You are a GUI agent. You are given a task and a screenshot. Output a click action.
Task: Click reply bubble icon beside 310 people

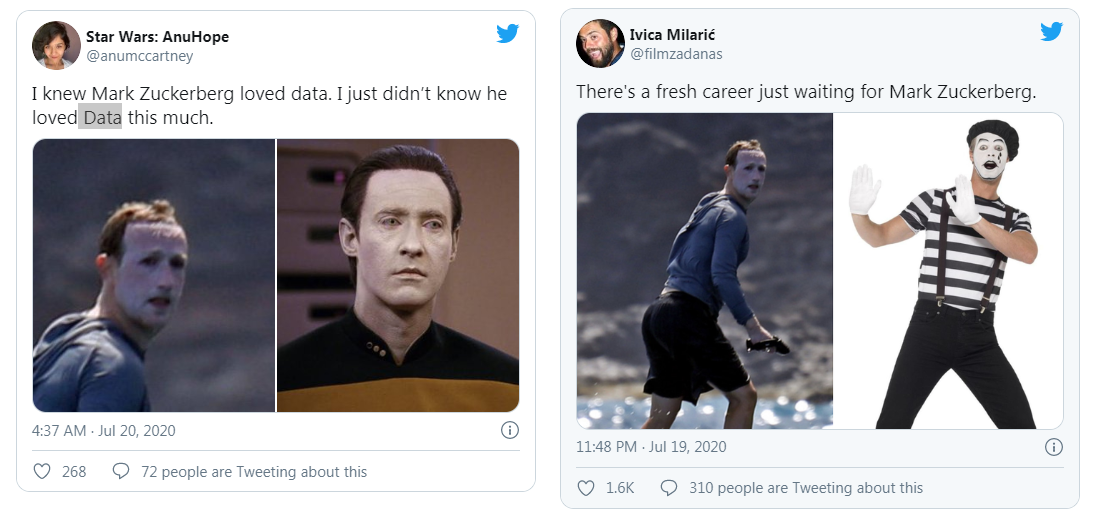(x=669, y=488)
